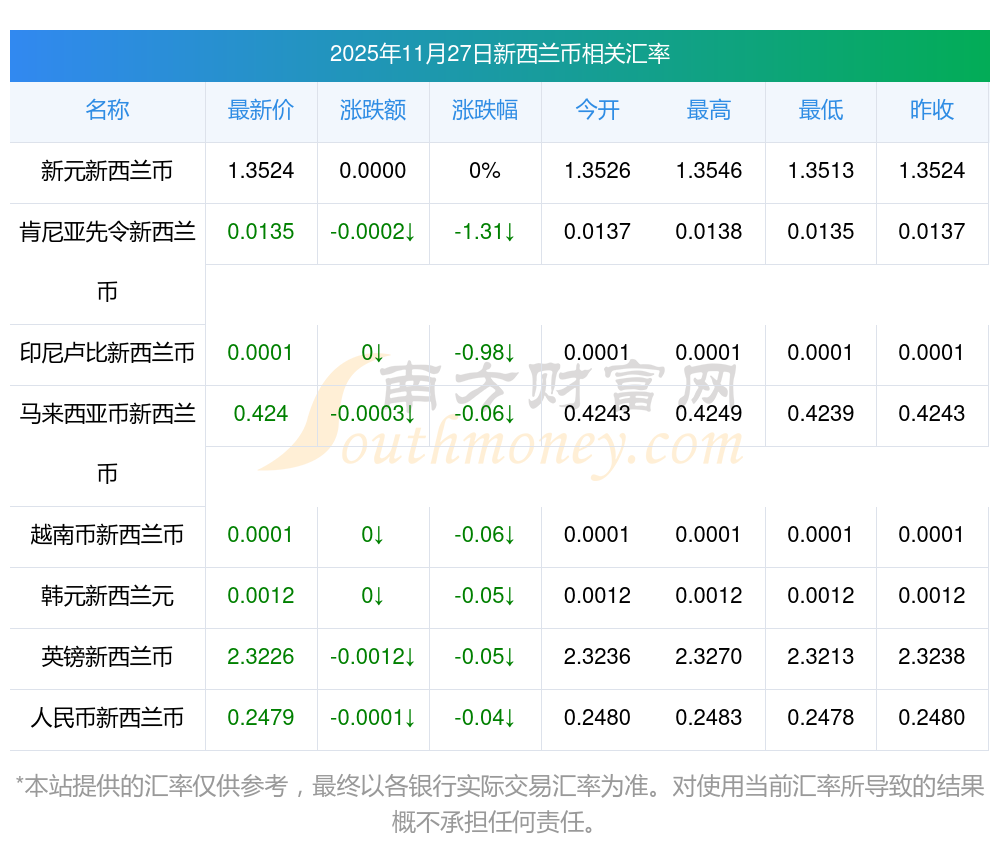Click the 涨跌额 column header
The image size is (1000, 853).
pyautogui.click(x=373, y=111)
